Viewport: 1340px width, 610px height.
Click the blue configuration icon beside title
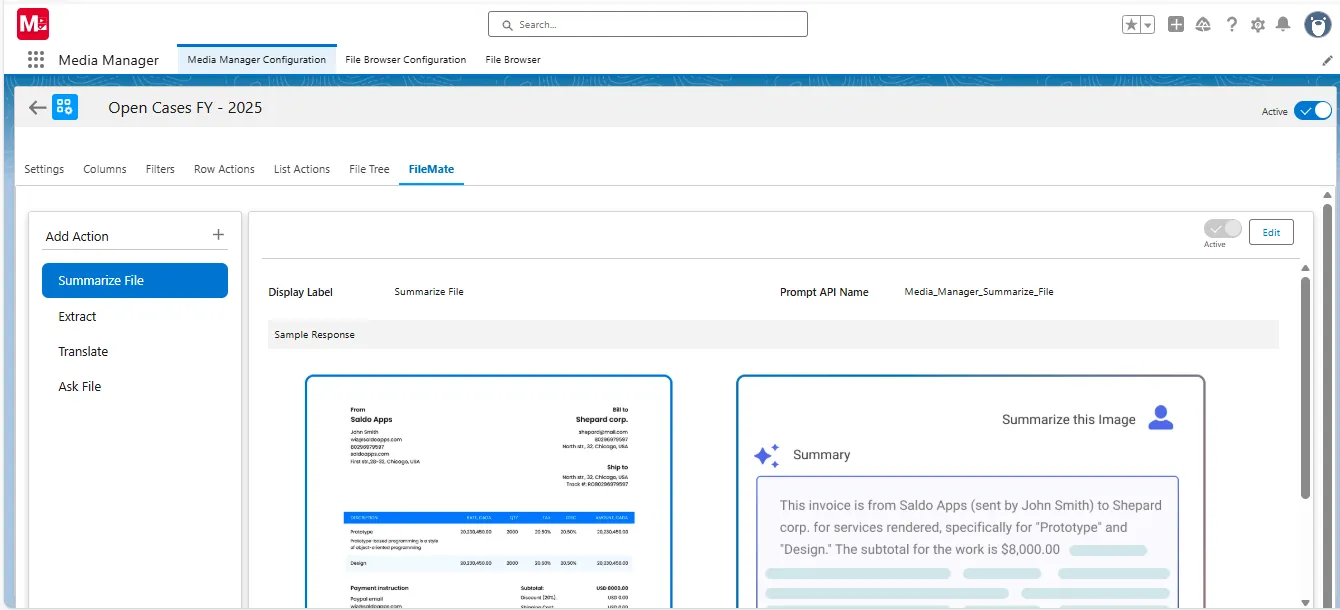tap(65, 107)
